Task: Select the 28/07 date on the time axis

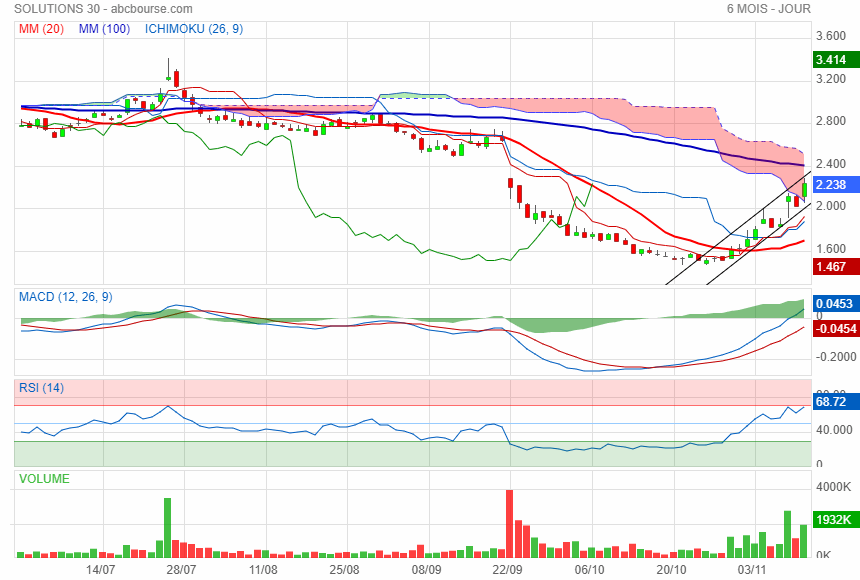Action: [182, 570]
